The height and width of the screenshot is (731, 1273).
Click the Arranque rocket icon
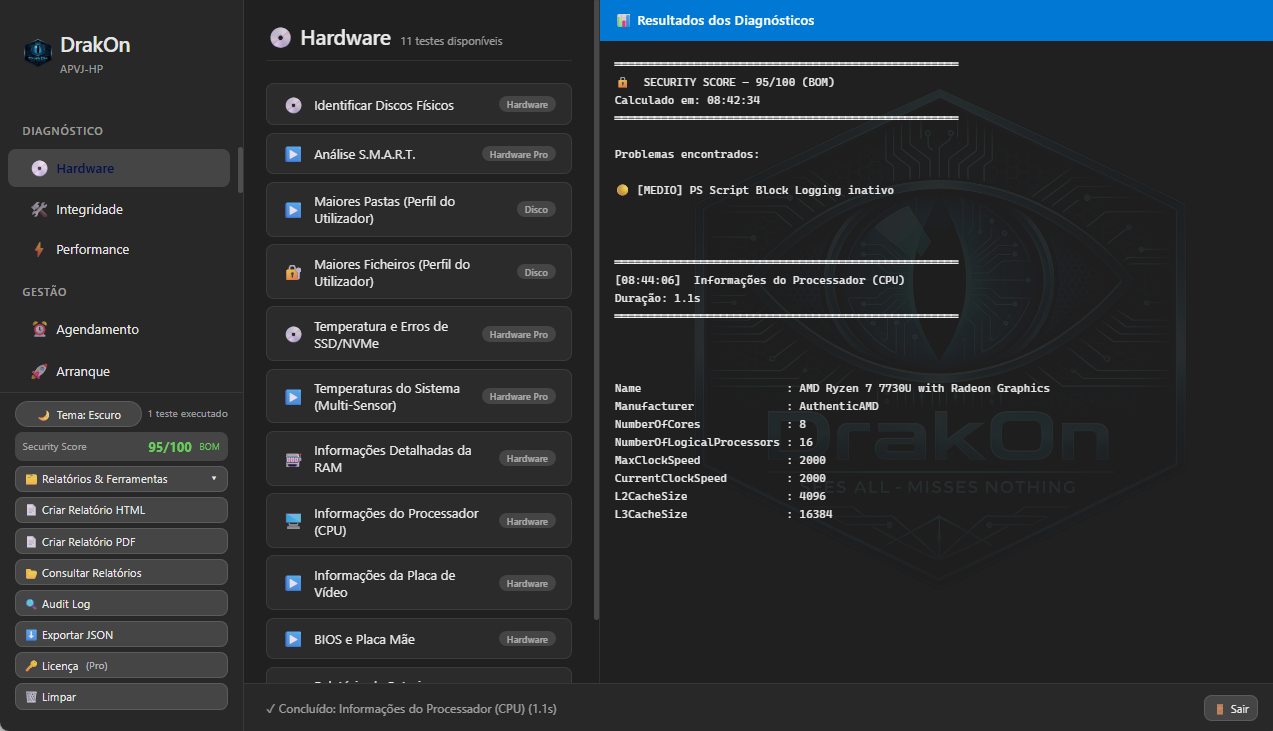click(x=39, y=371)
